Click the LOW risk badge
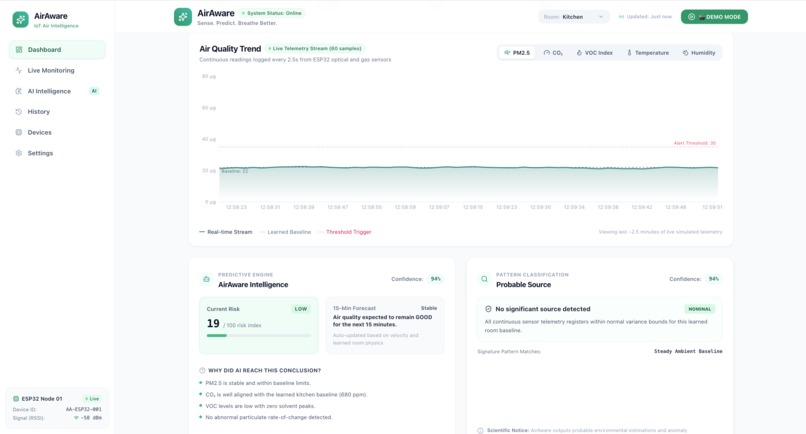The height and width of the screenshot is (434, 806). click(x=301, y=309)
